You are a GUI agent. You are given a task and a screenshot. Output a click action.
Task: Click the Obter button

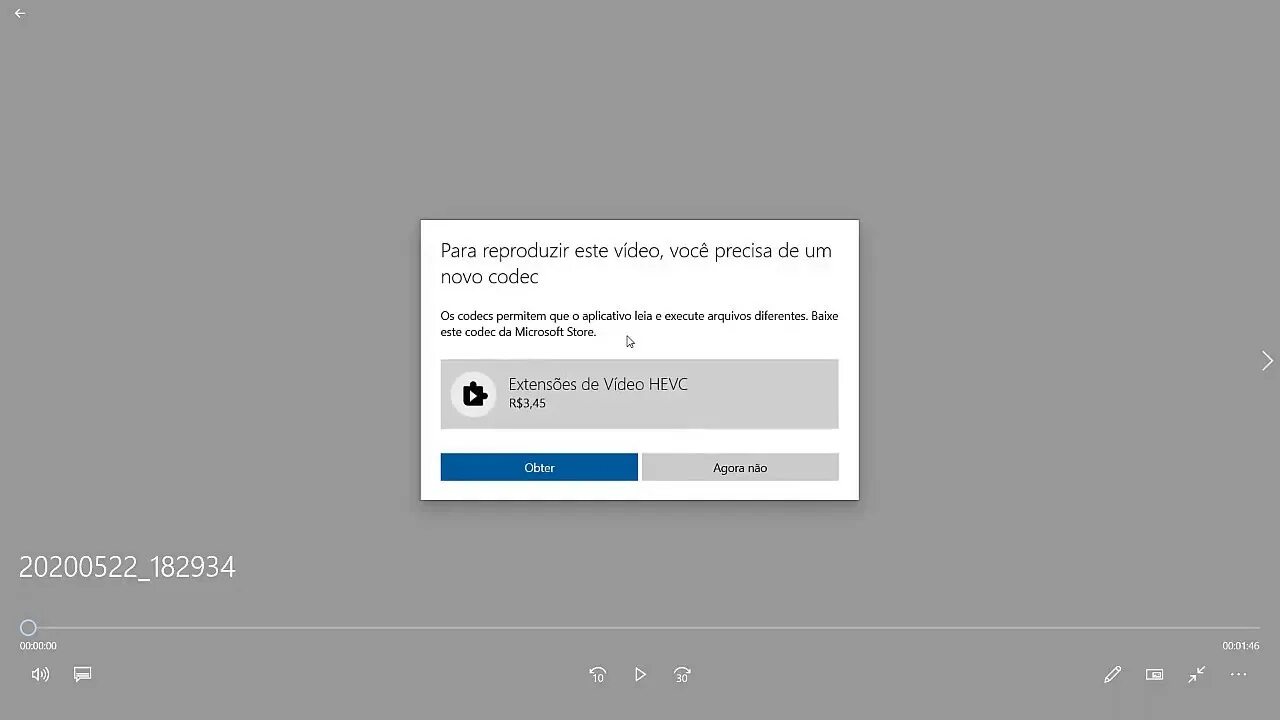(x=539, y=467)
